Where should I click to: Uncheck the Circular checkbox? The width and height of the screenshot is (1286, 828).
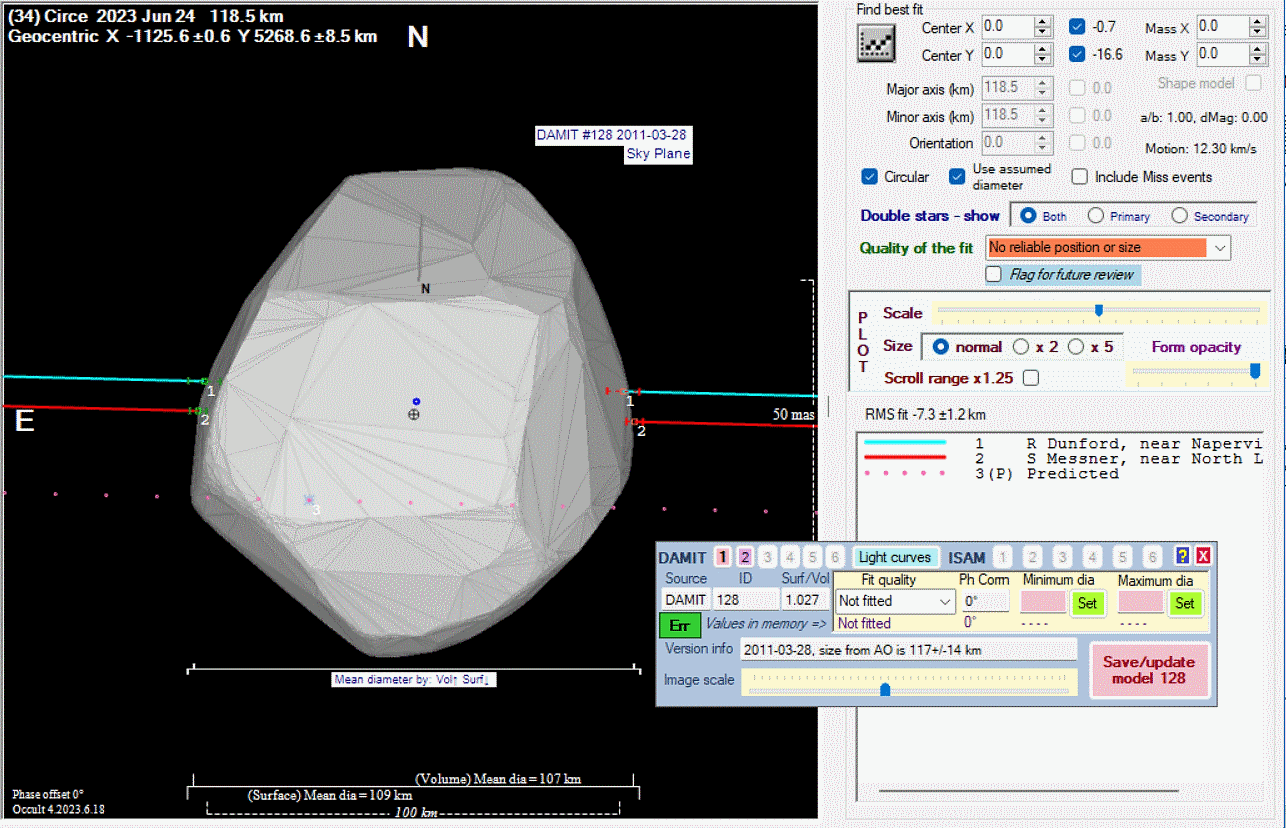click(x=870, y=177)
